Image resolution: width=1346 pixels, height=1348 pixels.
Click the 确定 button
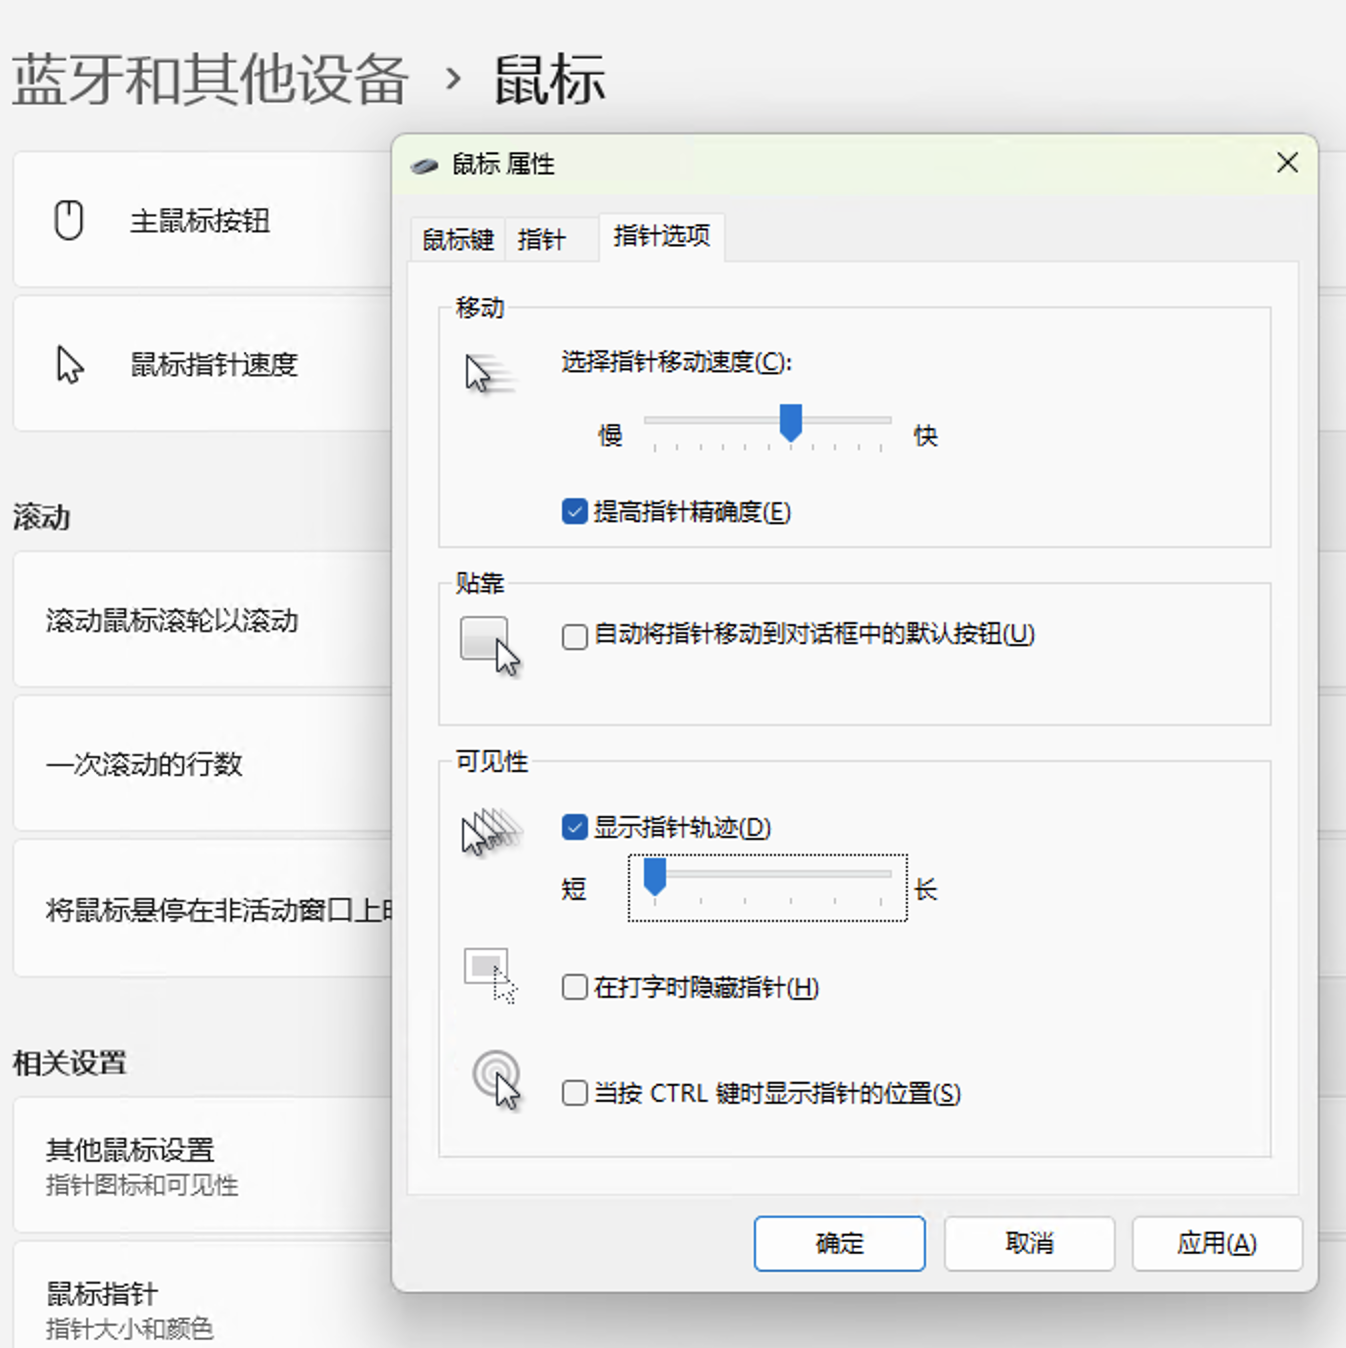[x=839, y=1243]
